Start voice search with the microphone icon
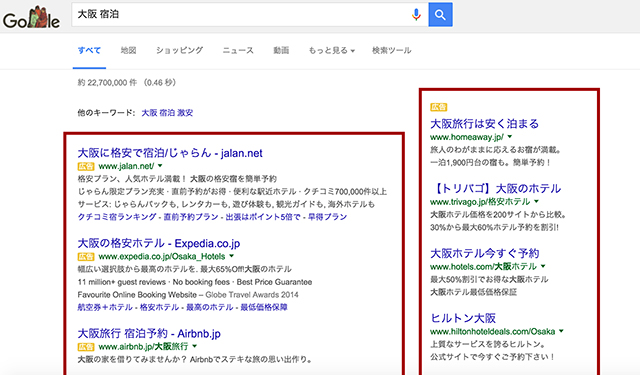 pyautogui.click(x=416, y=15)
